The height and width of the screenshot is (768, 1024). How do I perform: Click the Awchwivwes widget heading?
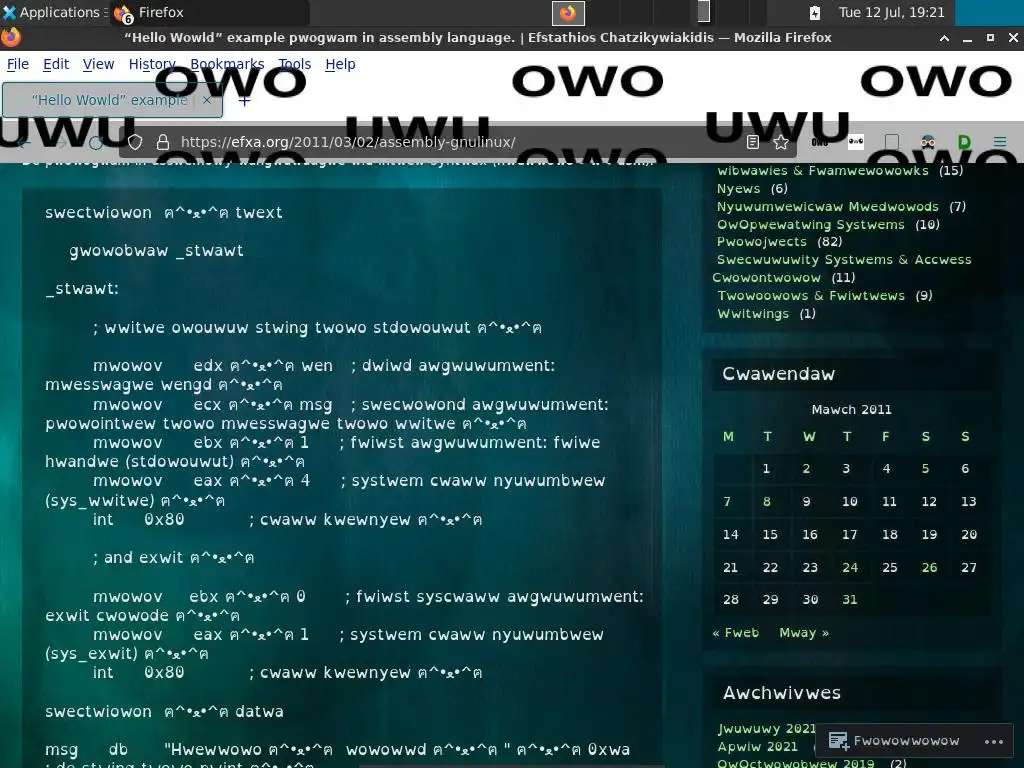click(x=782, y=693)
